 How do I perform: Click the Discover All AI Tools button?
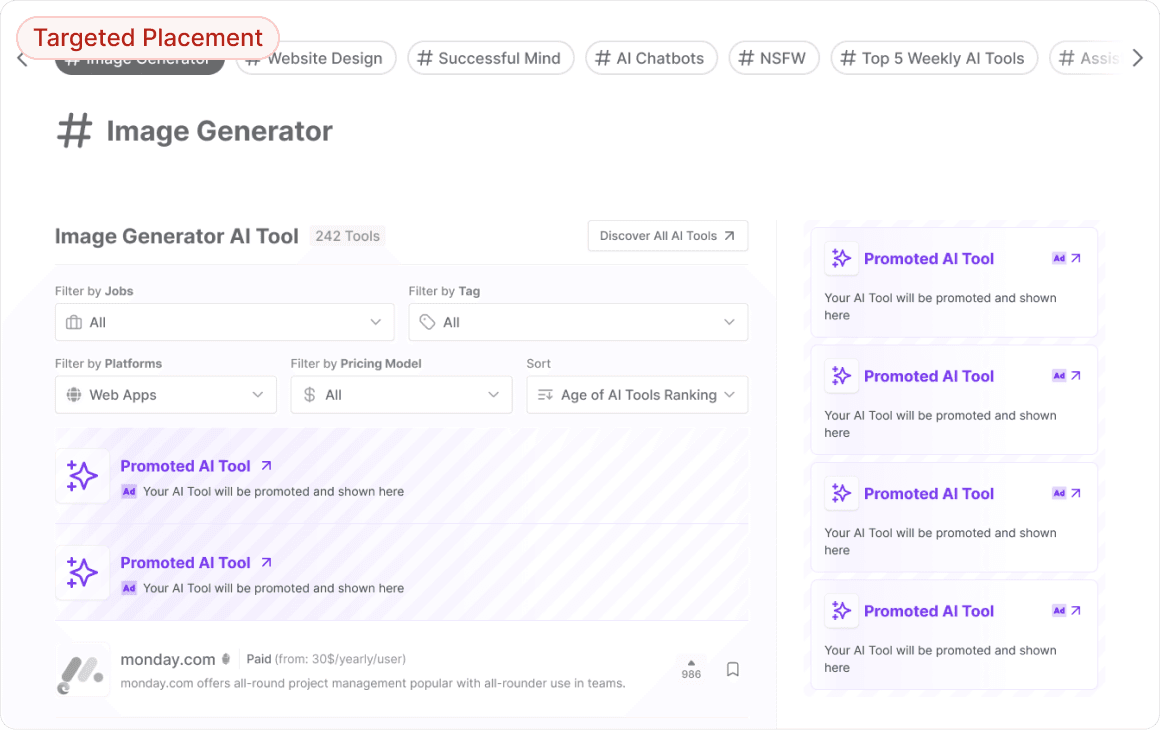(x=667, y=236)
